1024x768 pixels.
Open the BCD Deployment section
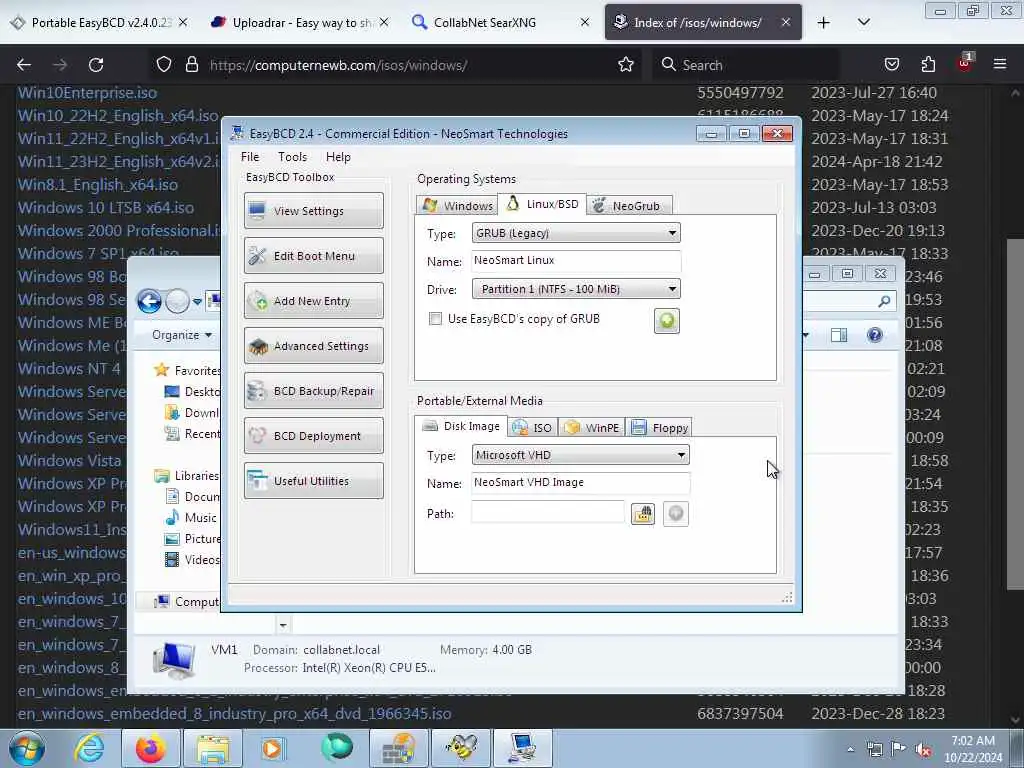[x=313, y=436]
